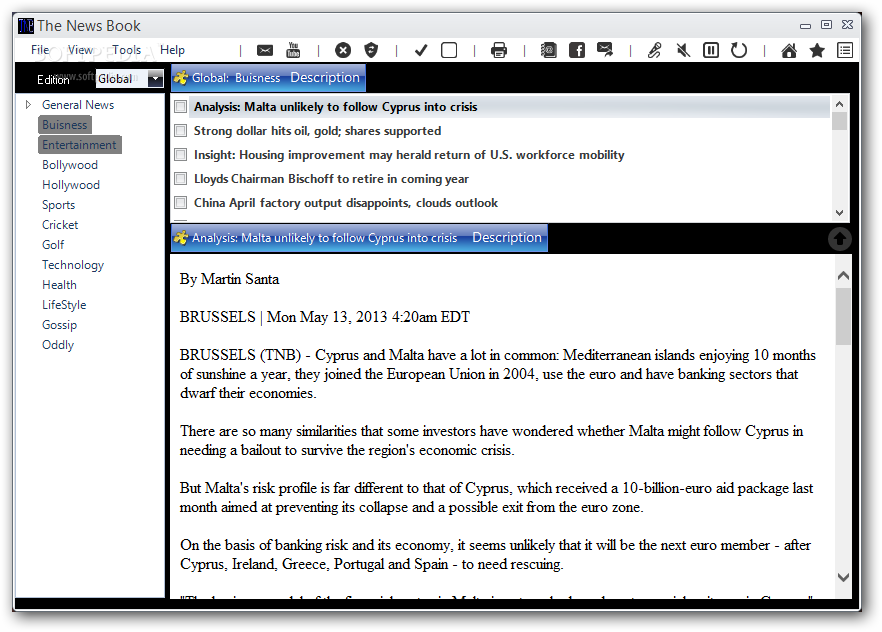Open the Oddly category
This screenshot has height=632, width=882.
pos(58,345)
